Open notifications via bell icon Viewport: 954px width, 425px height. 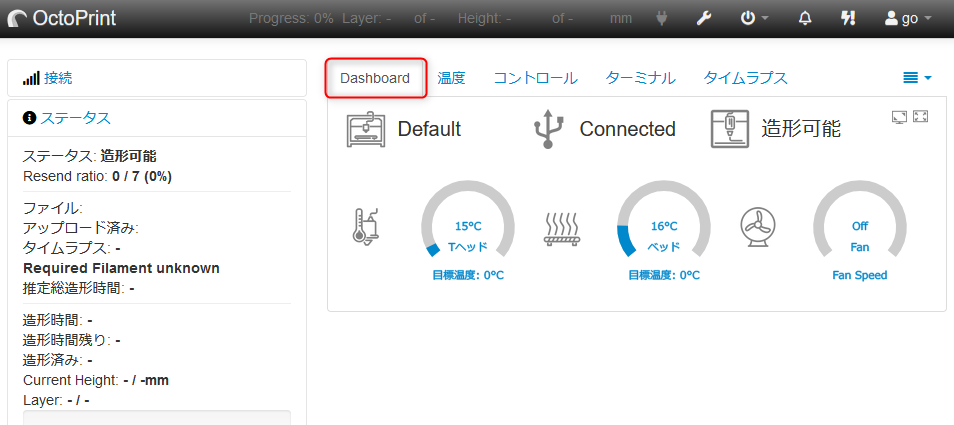[805, 19]
